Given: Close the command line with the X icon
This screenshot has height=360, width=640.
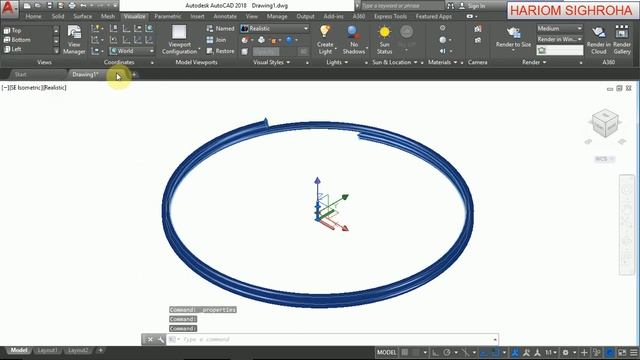Looking at the screenshot, I should (150, 340).
